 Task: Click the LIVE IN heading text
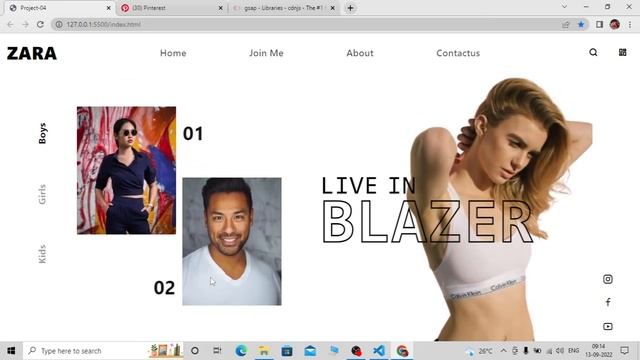click(369, 186)
